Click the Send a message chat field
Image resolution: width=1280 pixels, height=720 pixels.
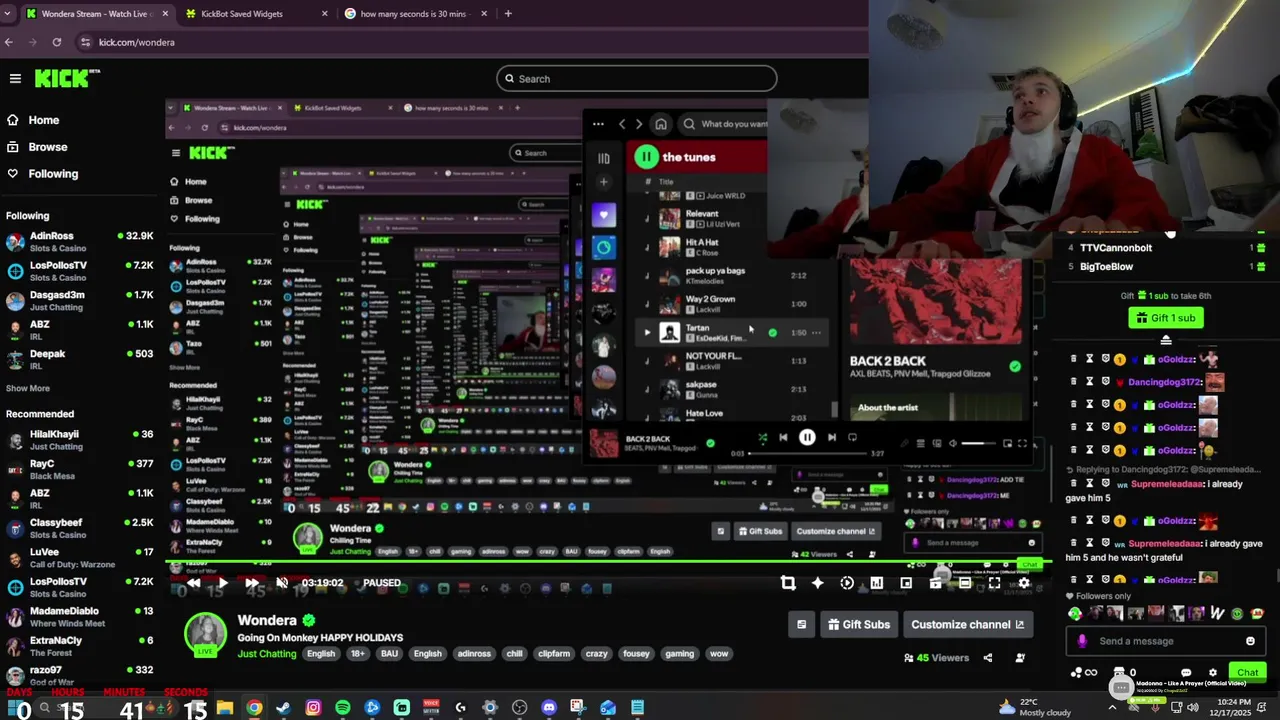(1166, 641)
